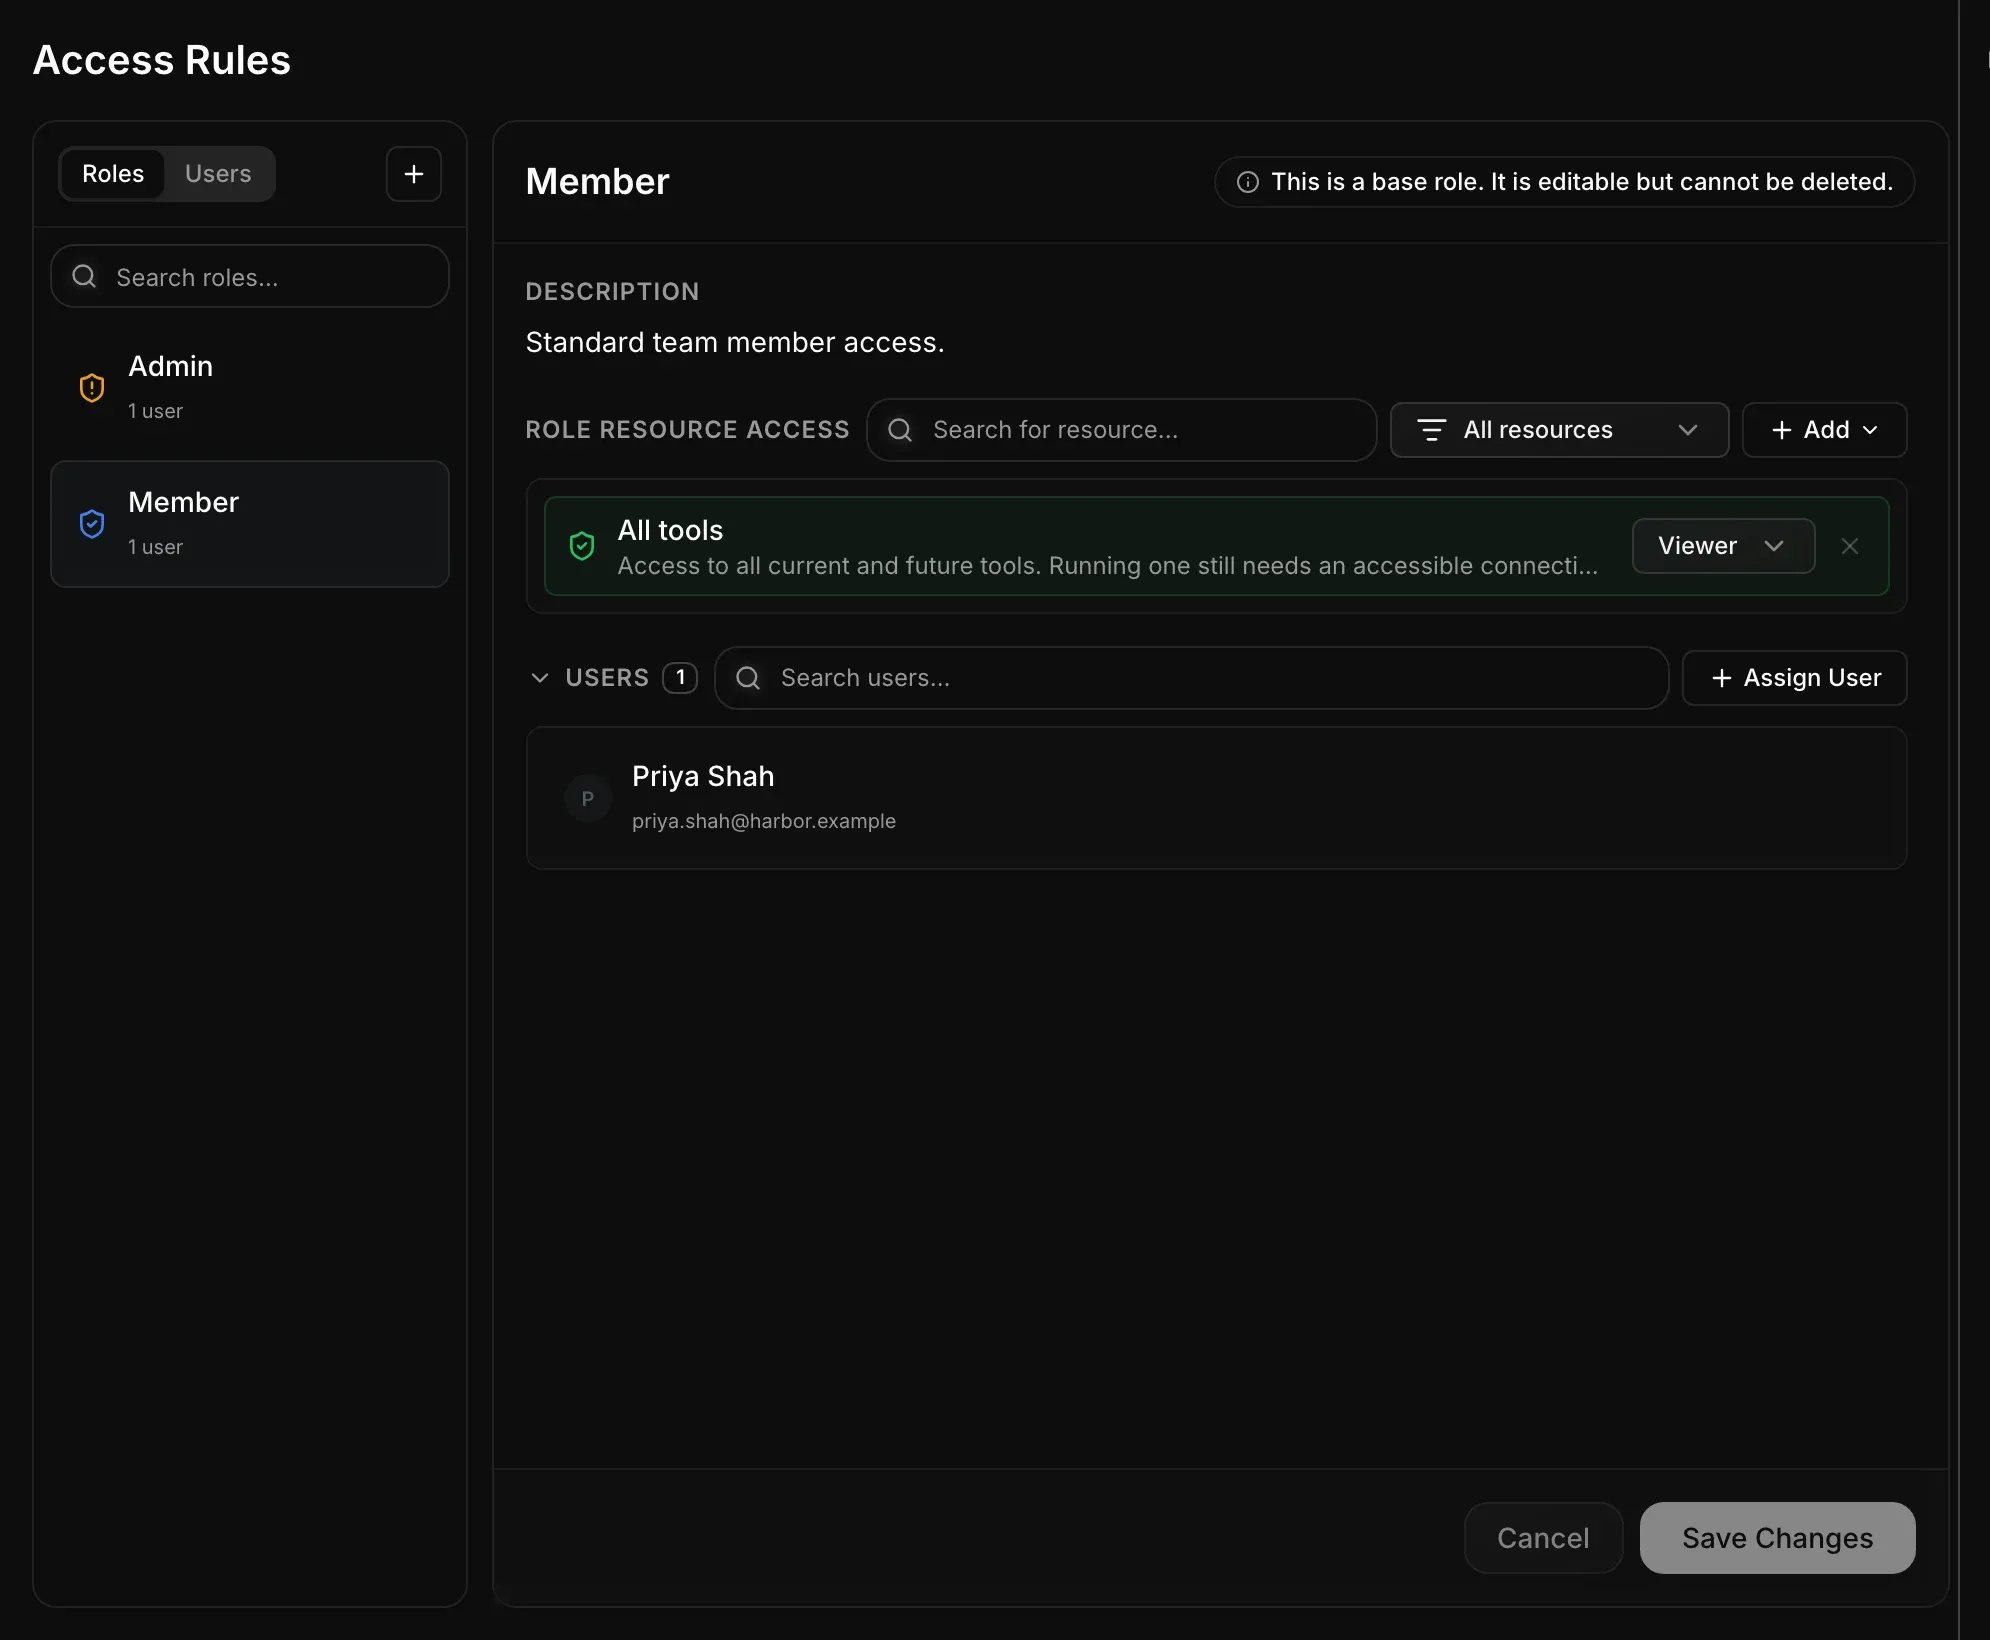Click the magnifier icon in Search for resource
The image size is (1990, 1640).
coord(900,430)
